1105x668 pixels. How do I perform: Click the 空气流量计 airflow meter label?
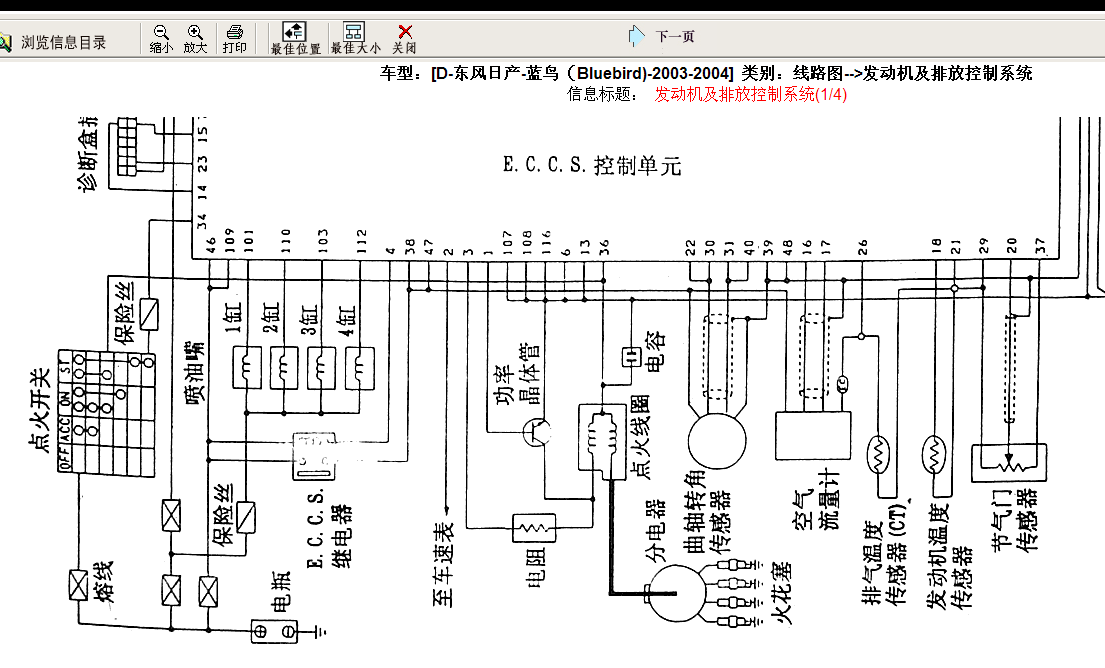[817, 501]
